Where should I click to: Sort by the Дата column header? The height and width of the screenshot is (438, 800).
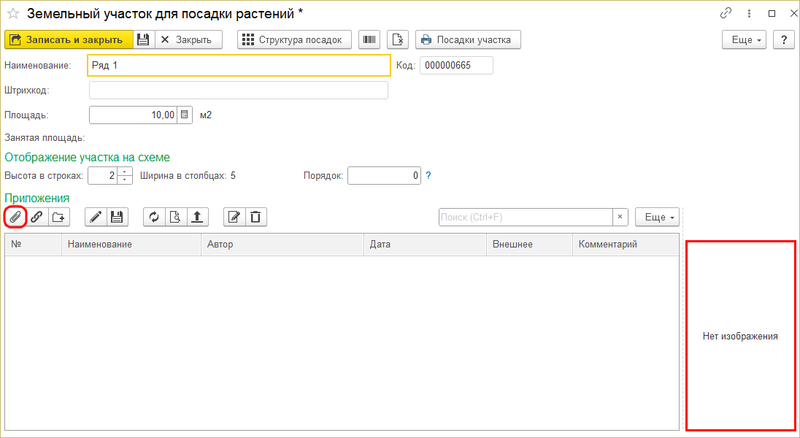425,245
